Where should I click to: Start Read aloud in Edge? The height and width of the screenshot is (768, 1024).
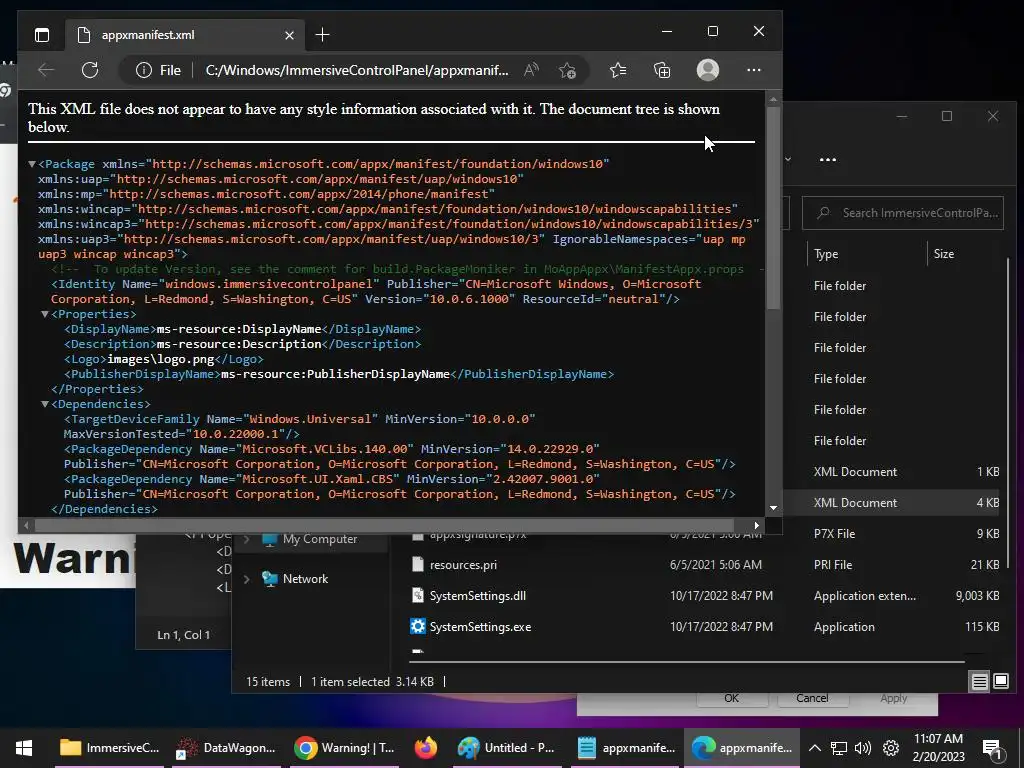(532, 70)
